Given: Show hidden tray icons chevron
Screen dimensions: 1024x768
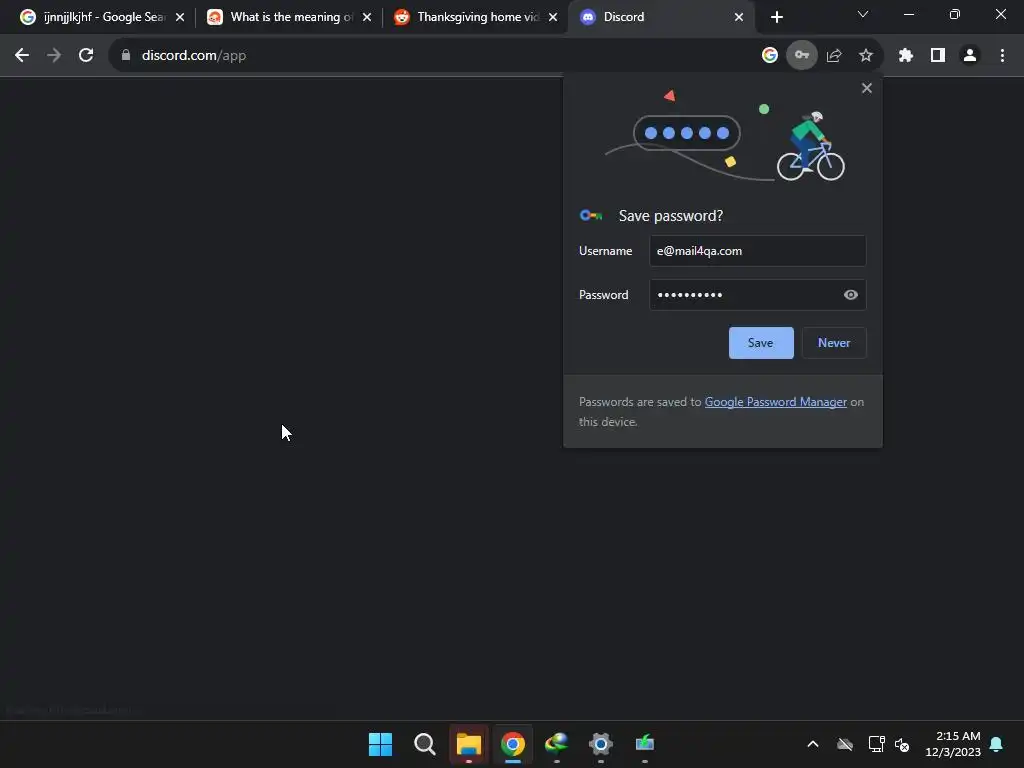Looking at the screenshot, I should (x=813, y=744).
